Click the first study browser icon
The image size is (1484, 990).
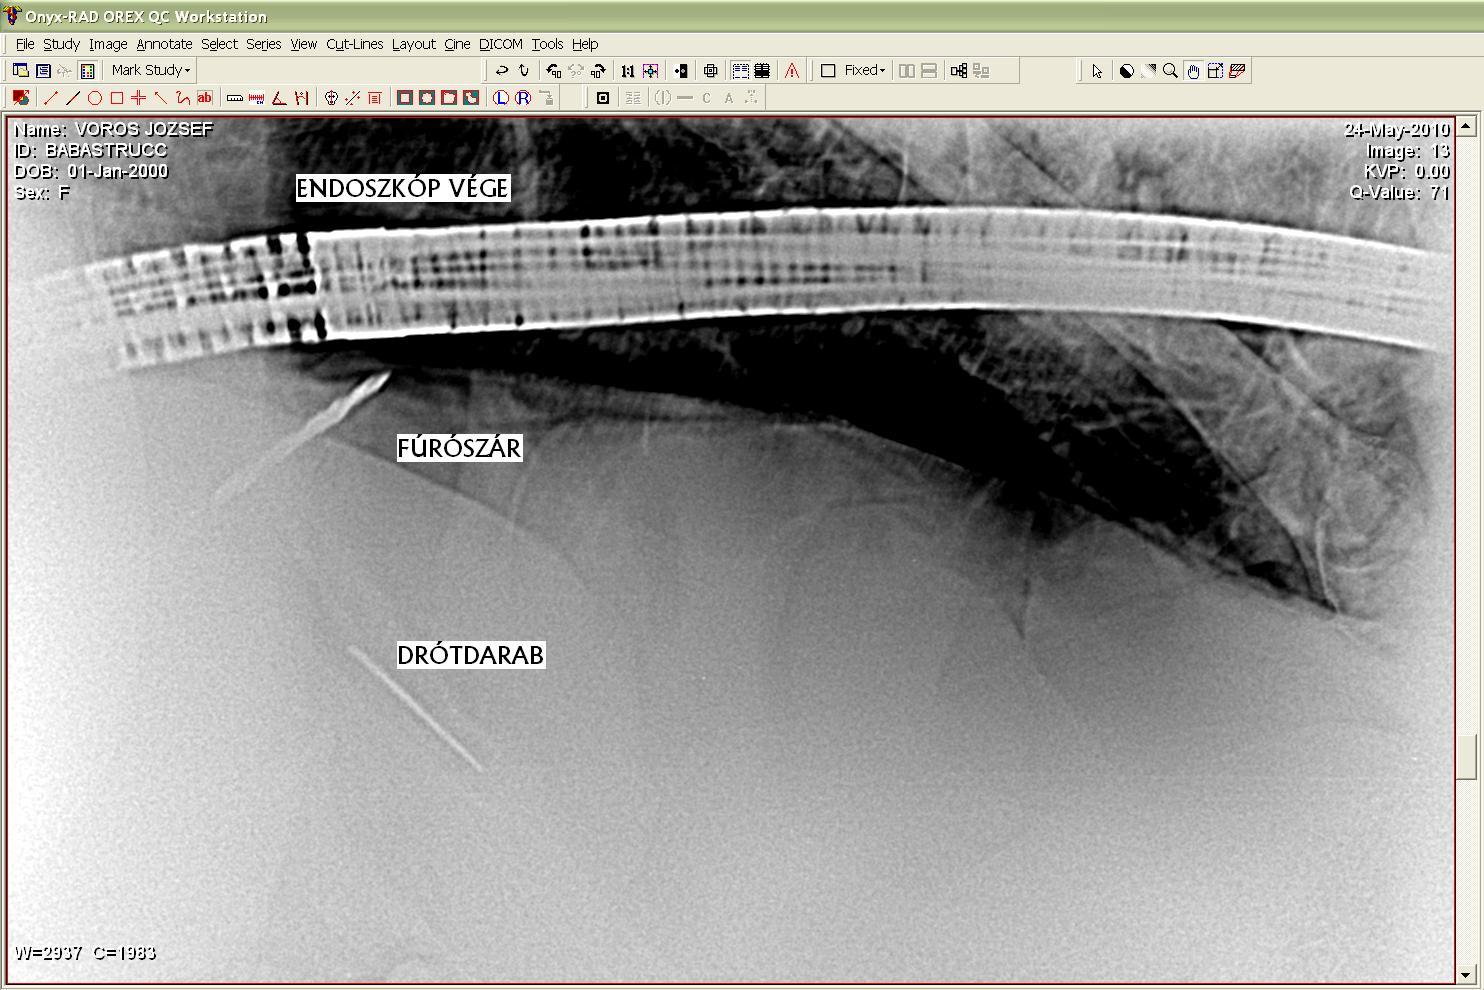(20, 70)
